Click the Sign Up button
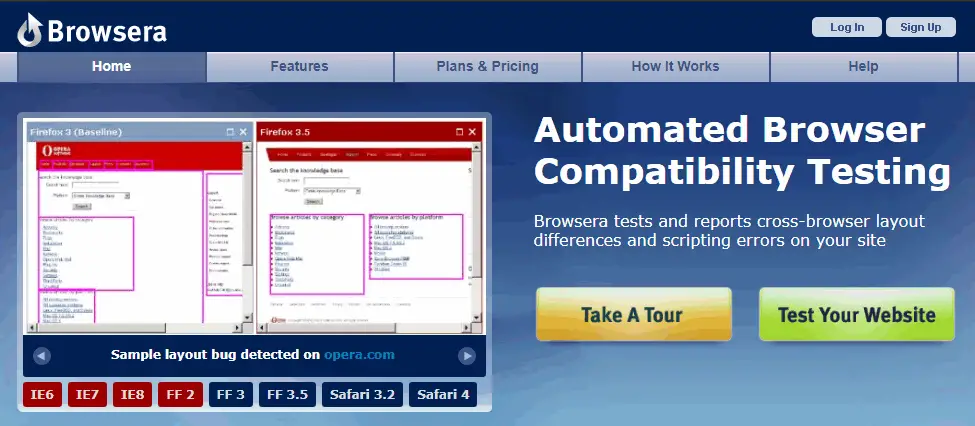 (x=920, y=27)
